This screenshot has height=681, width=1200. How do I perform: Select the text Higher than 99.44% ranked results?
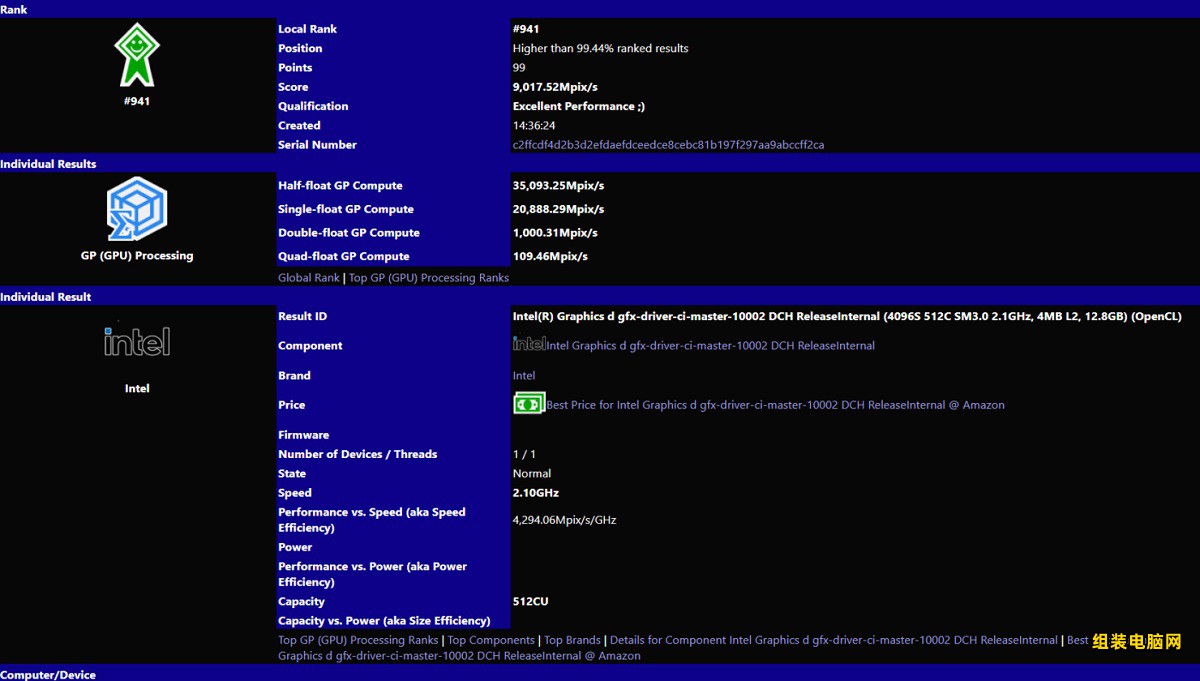coord(600,48)
